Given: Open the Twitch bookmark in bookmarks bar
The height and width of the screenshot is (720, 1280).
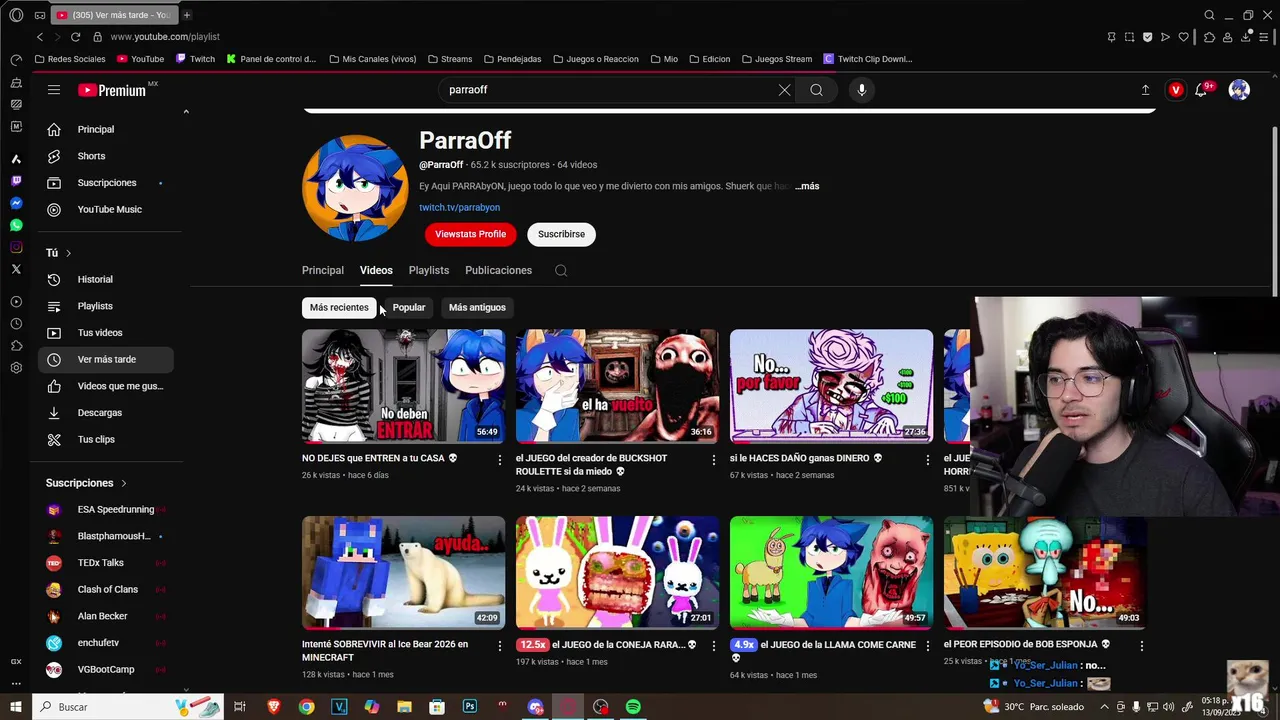Looking at the screenshot, I should (195, 59).
